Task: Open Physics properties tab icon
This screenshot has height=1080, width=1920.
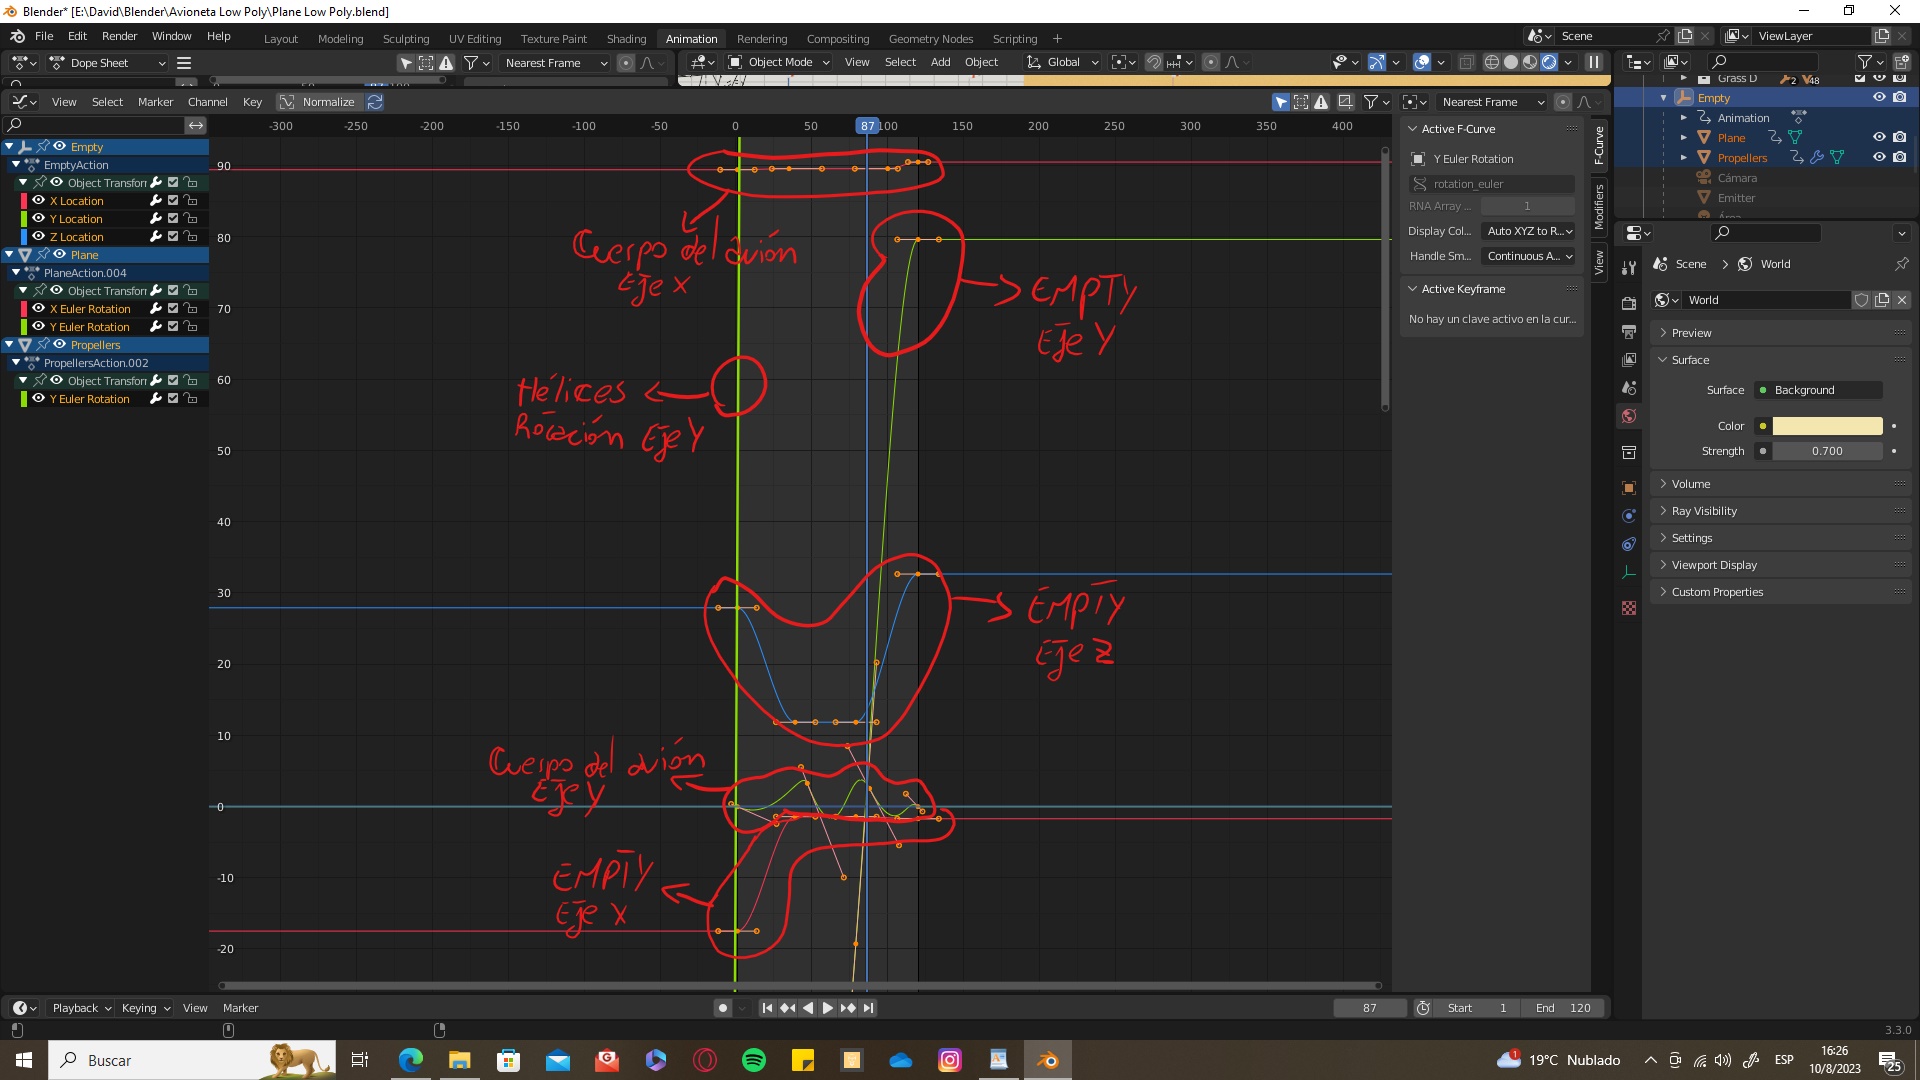Action: pyautogui.click(x=1629, y=516)
